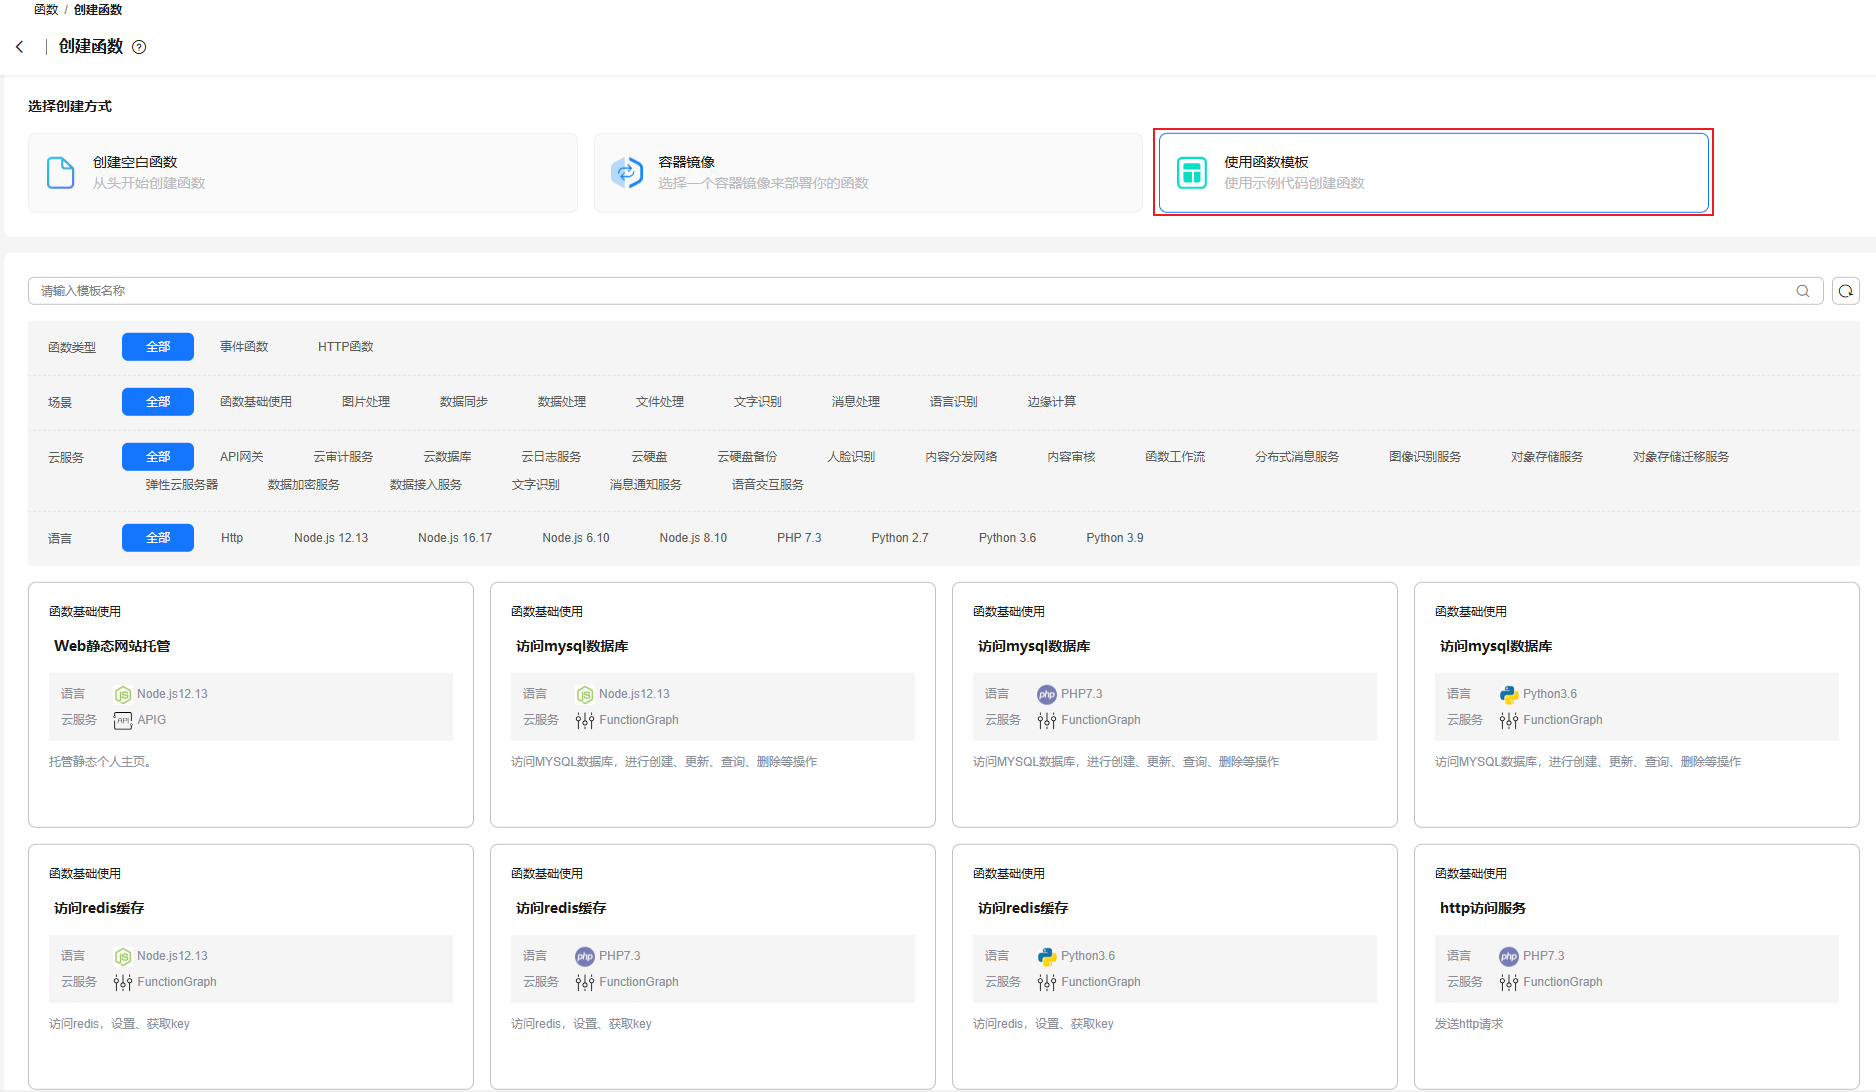Choose 创建空白函数 creation method
The width and height of the screenshot is (1876, 1092).
302,173
